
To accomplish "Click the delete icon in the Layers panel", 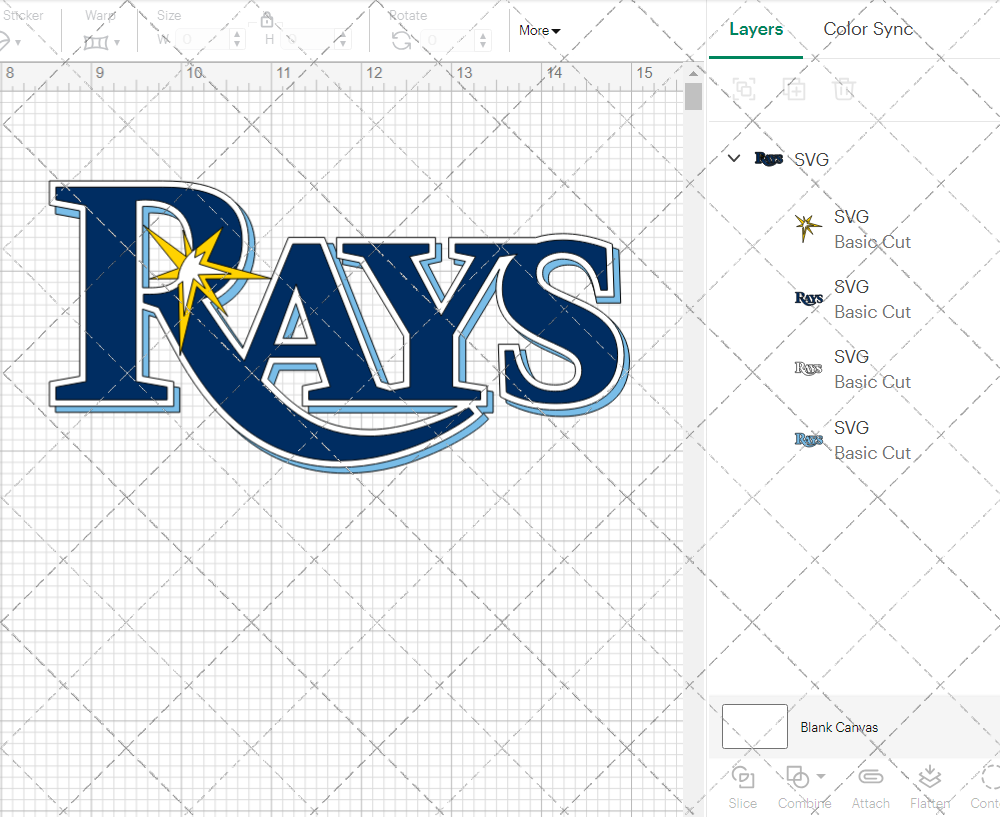I will [845, 89].
